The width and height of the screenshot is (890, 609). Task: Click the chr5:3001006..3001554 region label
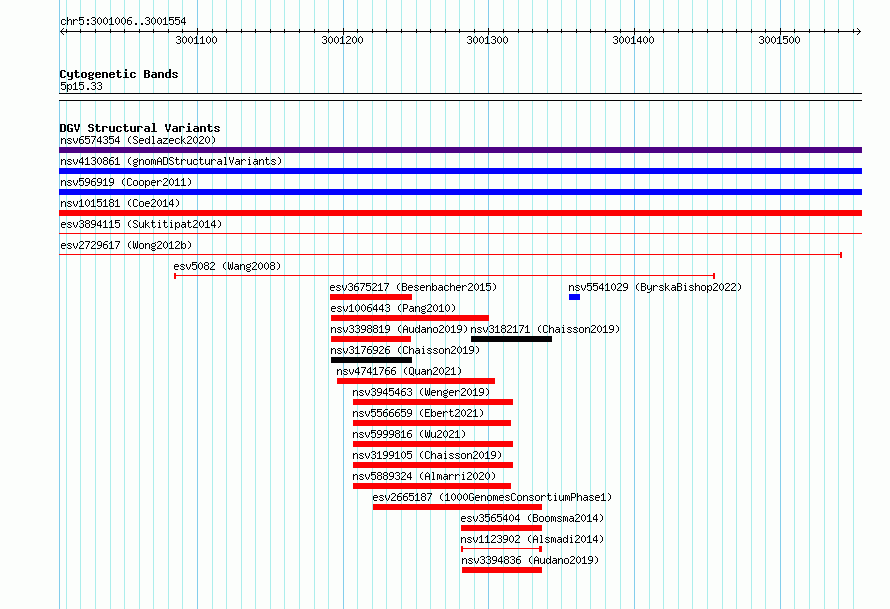tap(123, 22)
